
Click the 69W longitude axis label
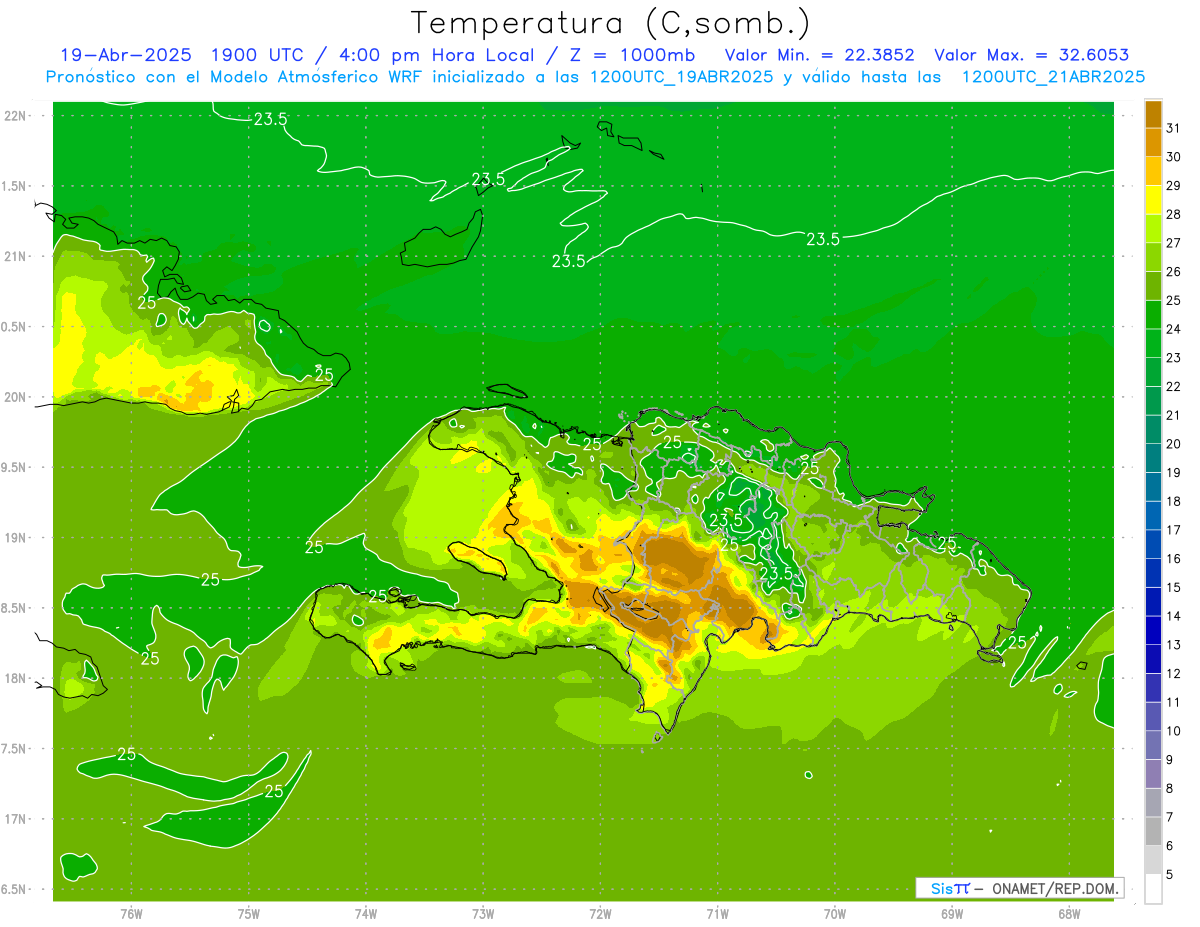coord(951,914)
